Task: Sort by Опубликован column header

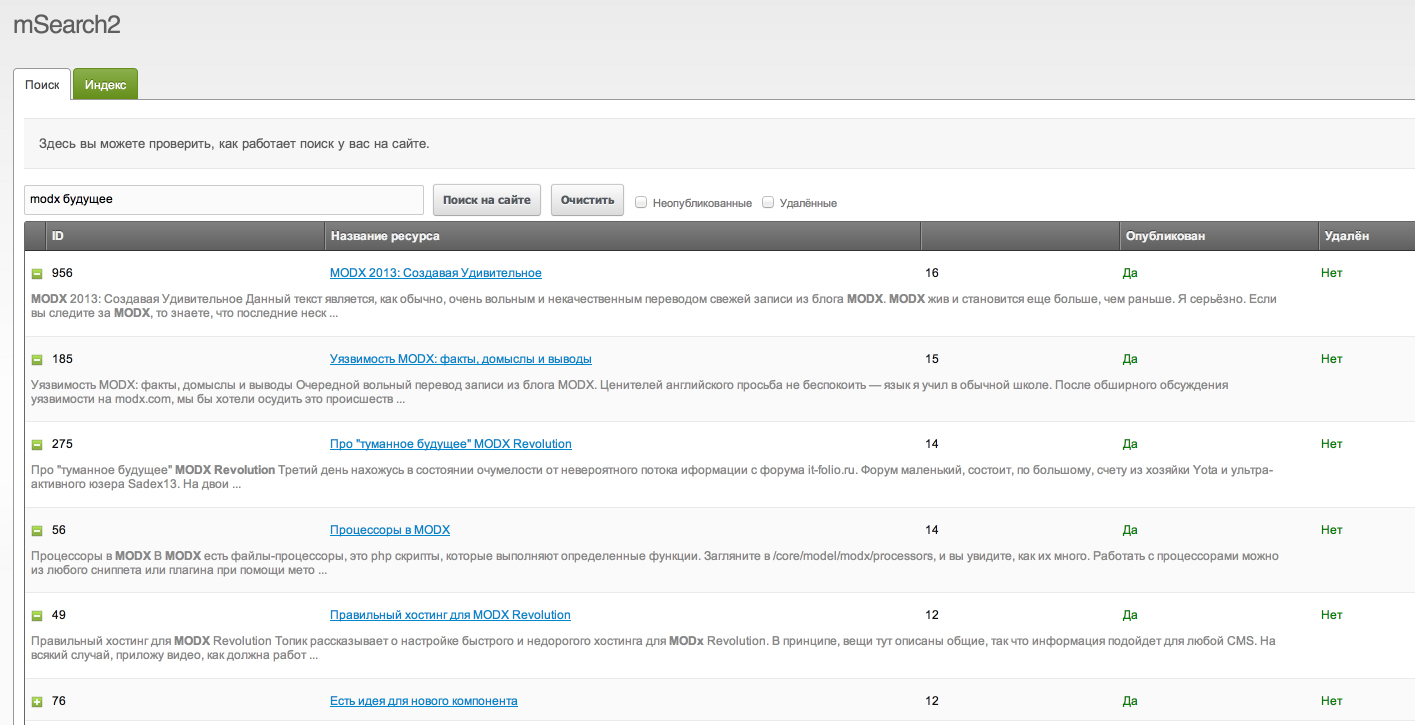Action: click(1219, 236)
